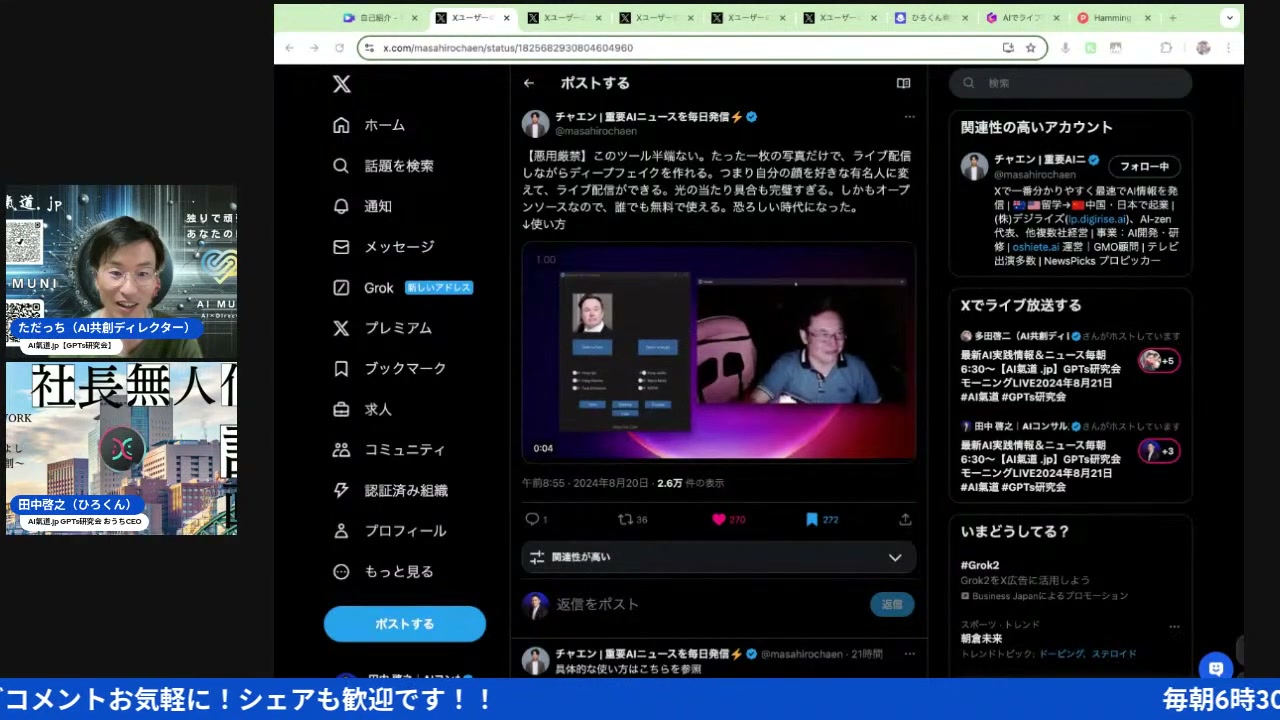Open Premium (プレミアム) page
The height and width of the screenshot is (720, 1280).
[x=383, y=328]
